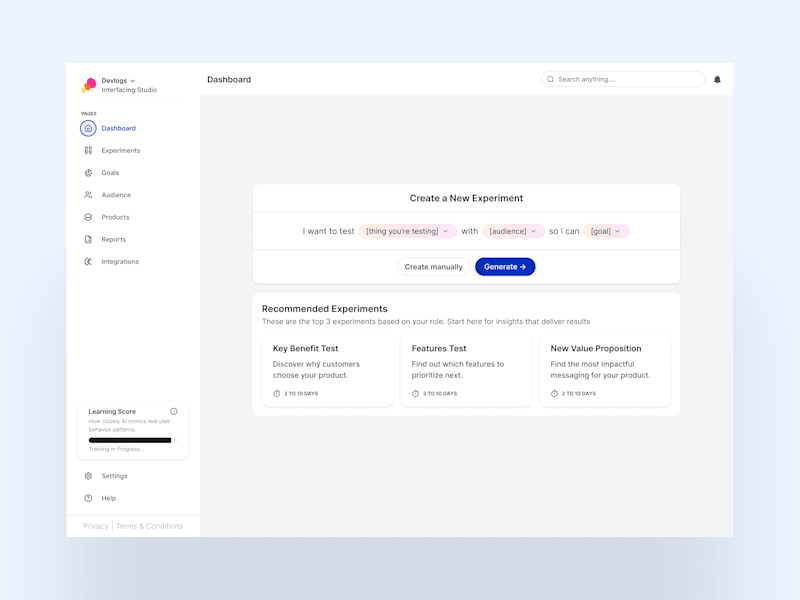Click the Recommended Experiments heading
Image resolution: width=800 pixels, height=600 pixels.
pos(324,309)
